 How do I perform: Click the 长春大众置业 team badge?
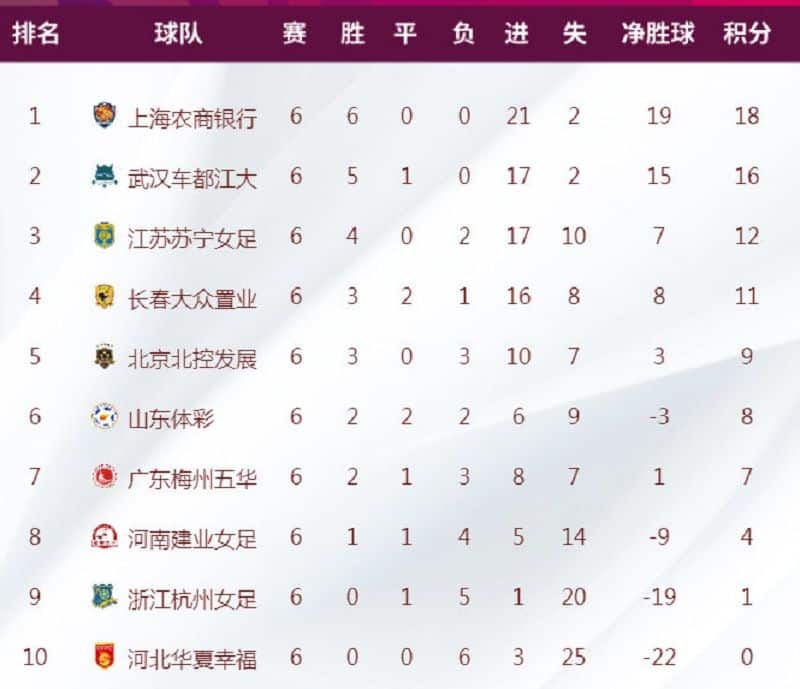(x=105, y=296)
